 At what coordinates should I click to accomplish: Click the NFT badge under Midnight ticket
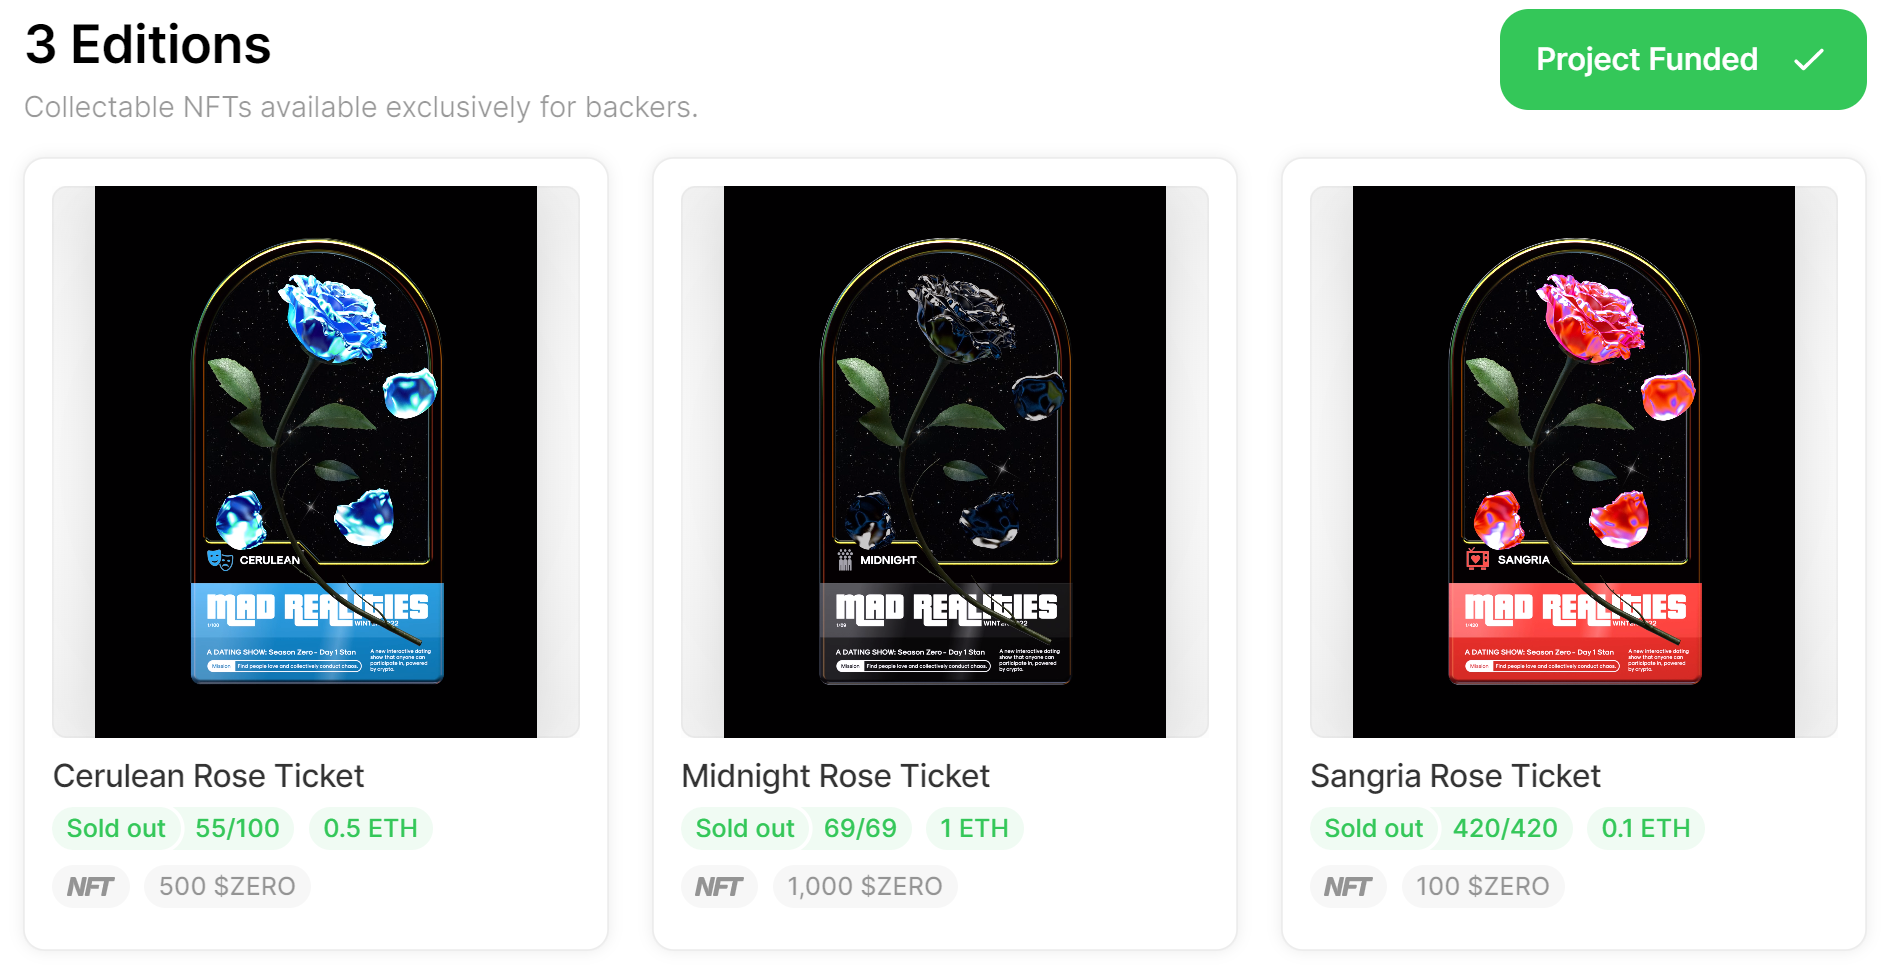[x=719, y=887]
